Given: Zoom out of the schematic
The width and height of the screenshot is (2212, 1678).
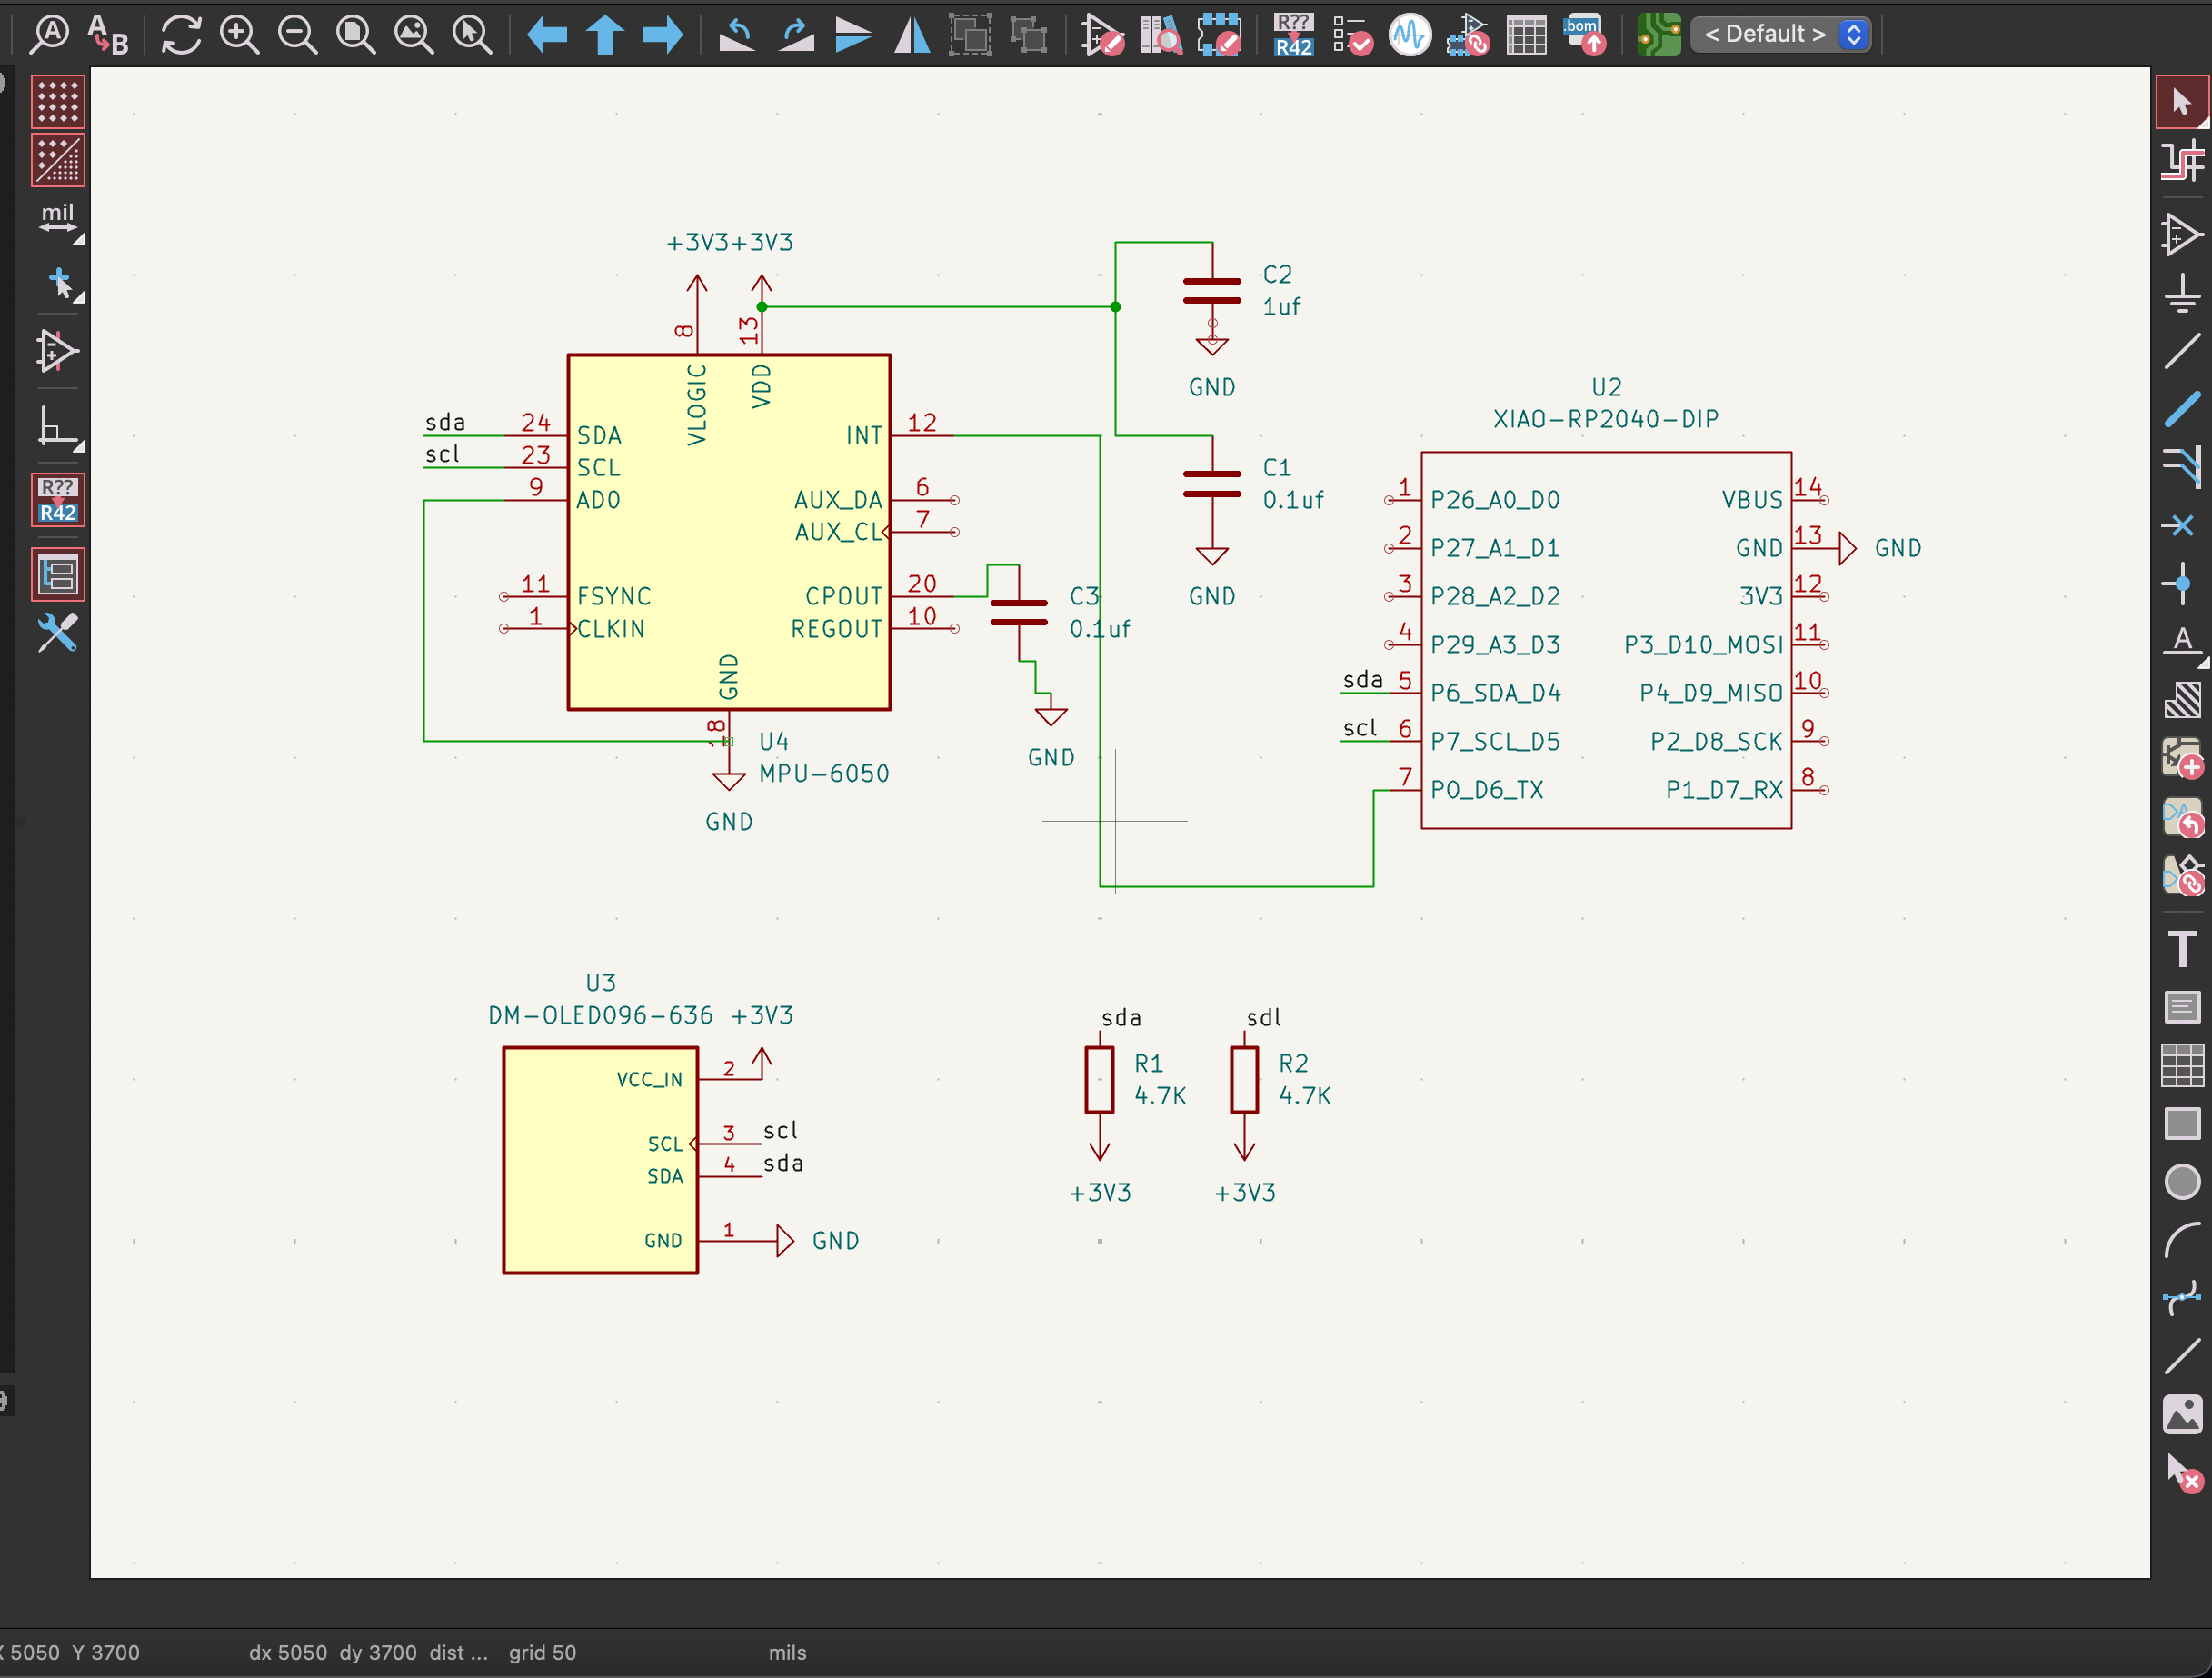Looking at the screenshot, I should click(297, 34).
